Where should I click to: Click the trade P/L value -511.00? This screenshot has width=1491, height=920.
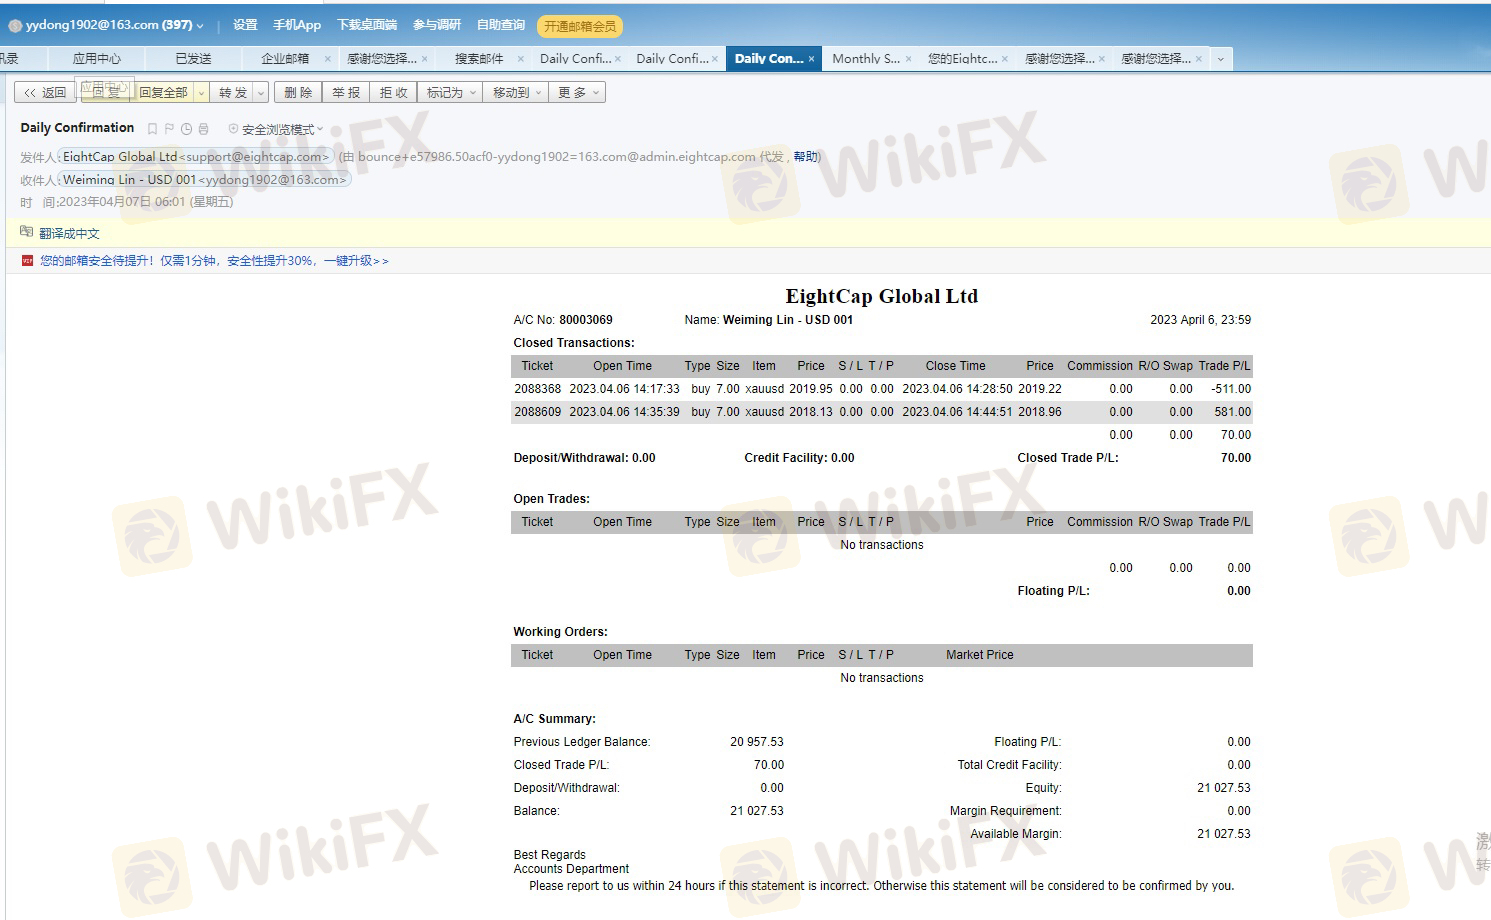pos(1231,389)
